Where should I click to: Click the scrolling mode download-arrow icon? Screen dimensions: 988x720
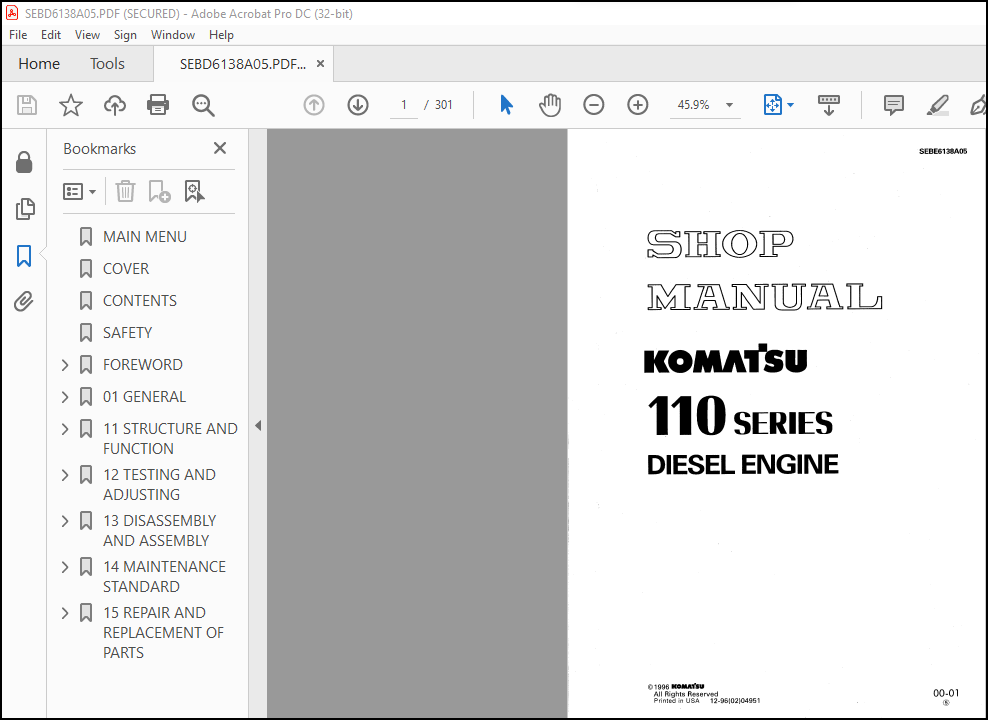[829, 105]
